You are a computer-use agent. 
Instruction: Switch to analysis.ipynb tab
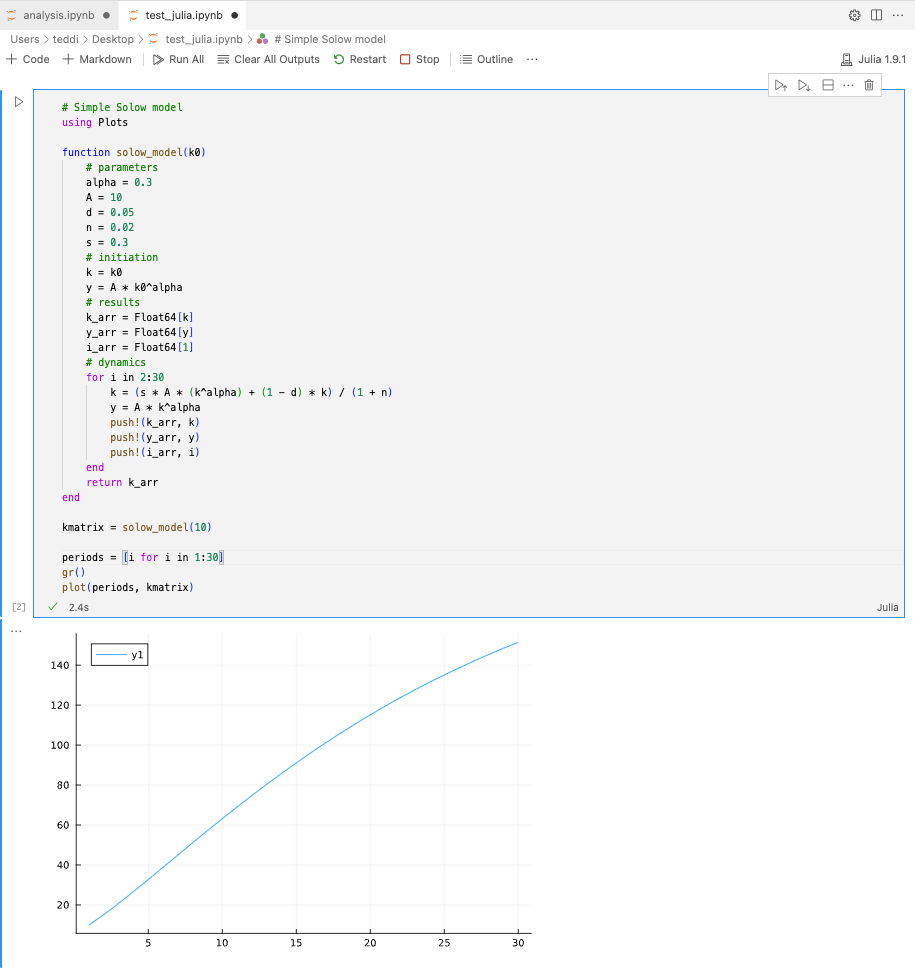[58, 15]
